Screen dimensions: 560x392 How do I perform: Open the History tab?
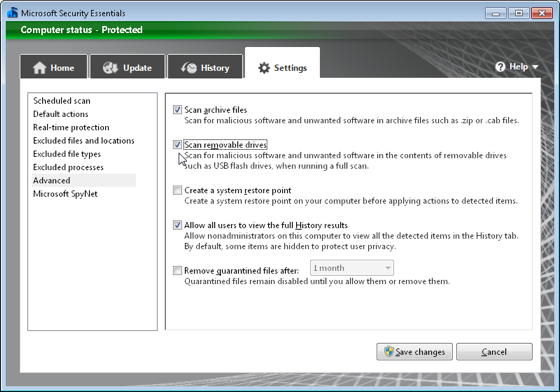(x=205, y=66)
